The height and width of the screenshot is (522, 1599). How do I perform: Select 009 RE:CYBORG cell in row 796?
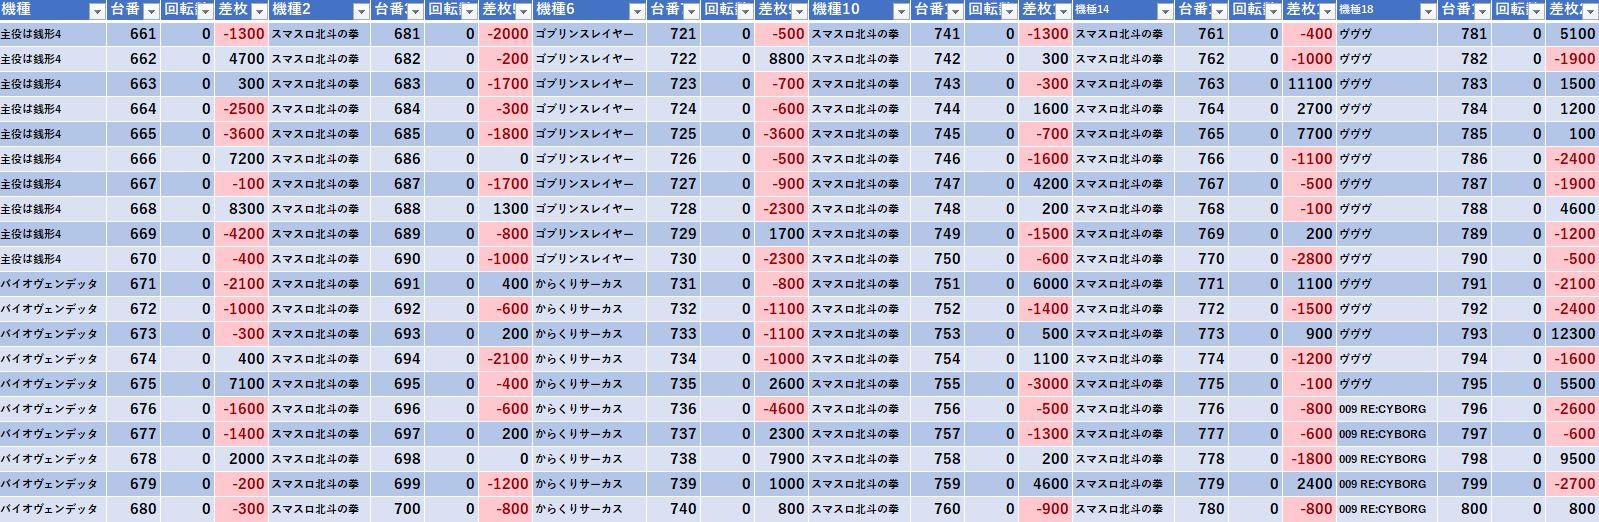click(x=1387, y=409)
